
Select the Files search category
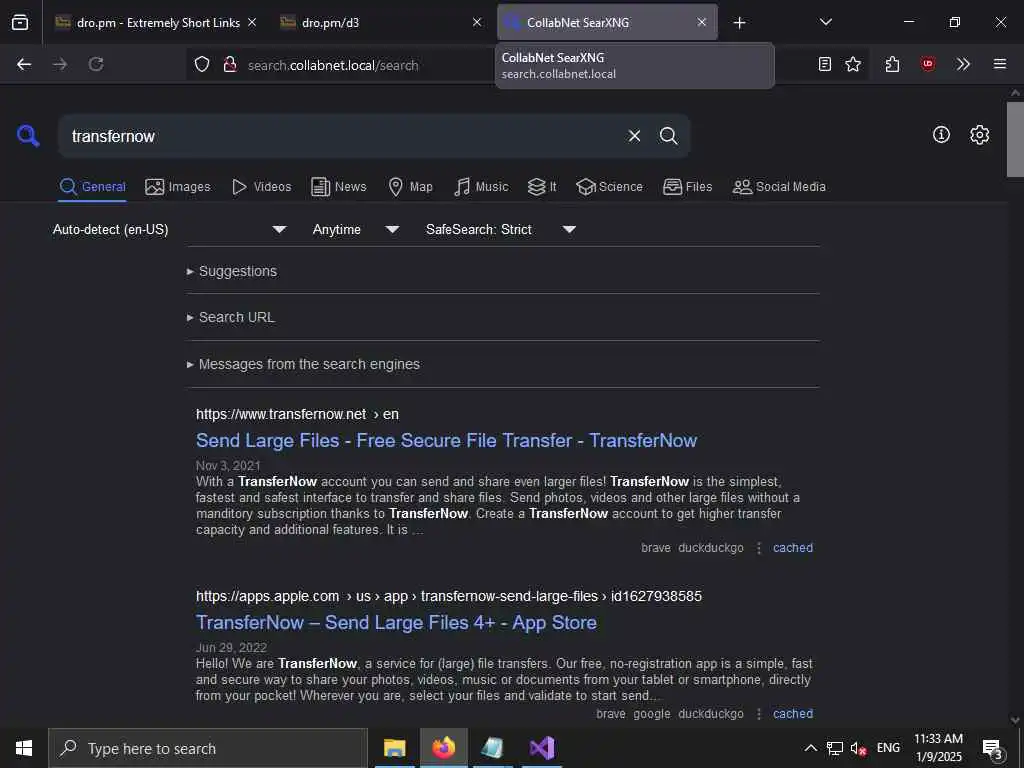[687, 187]
